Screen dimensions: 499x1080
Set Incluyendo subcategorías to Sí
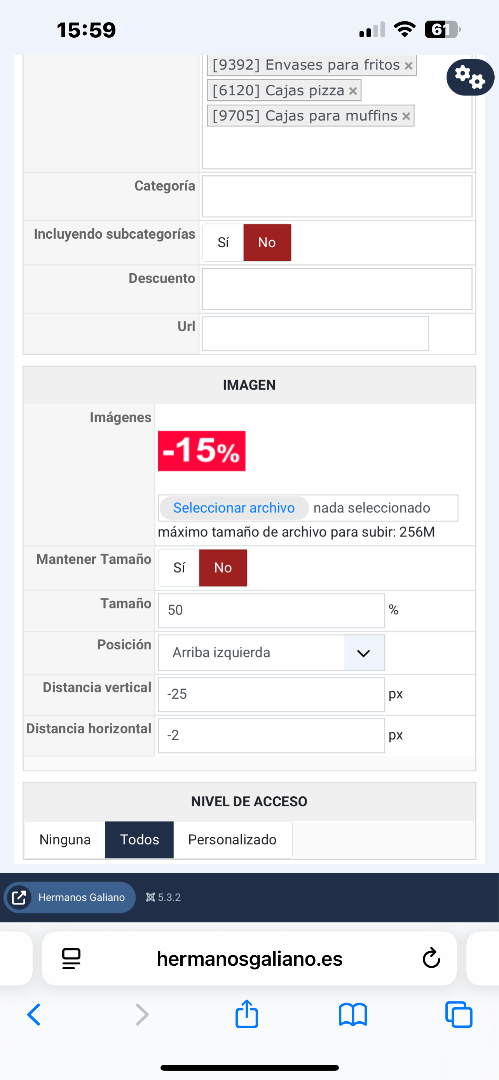tap(223, 242)
